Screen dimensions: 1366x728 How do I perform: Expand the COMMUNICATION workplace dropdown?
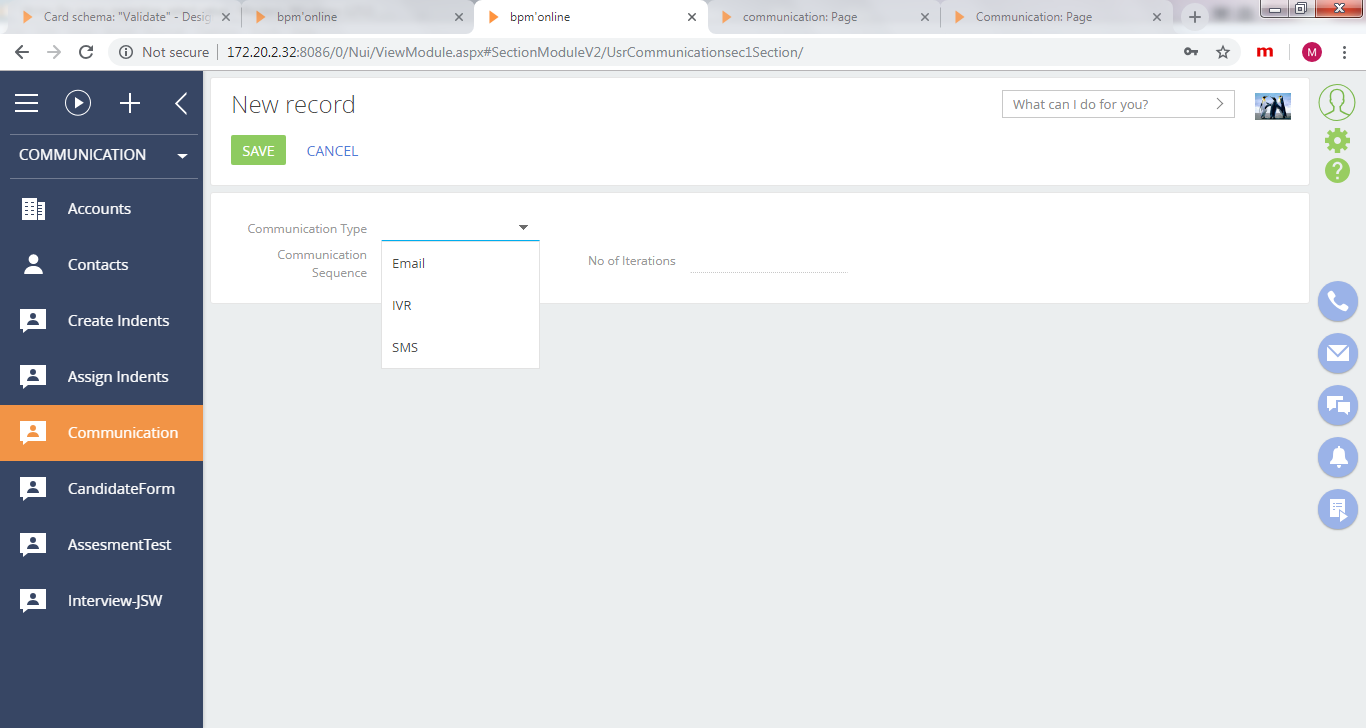(x=182, y=156)
